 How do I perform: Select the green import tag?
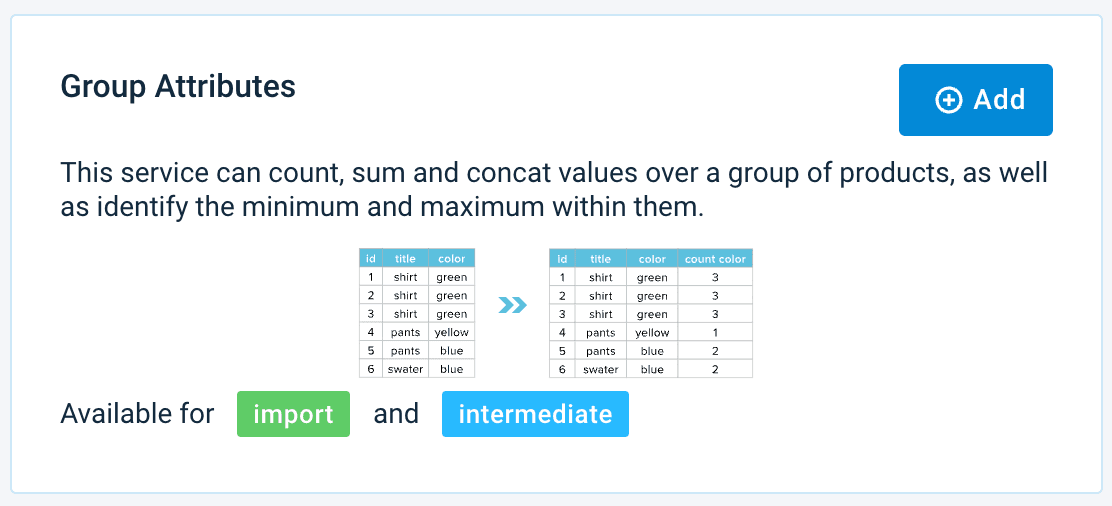(x=293, y=414)
